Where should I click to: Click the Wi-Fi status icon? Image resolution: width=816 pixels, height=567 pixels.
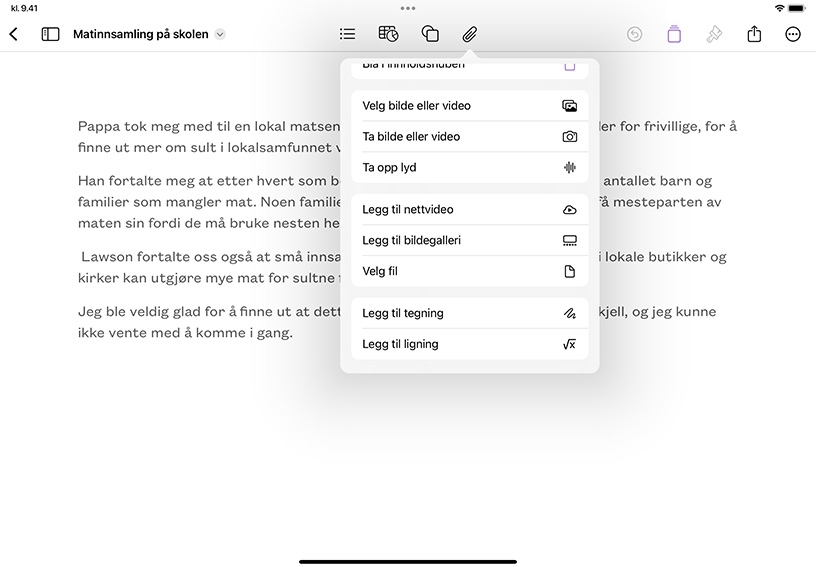[x=779, y=8]
